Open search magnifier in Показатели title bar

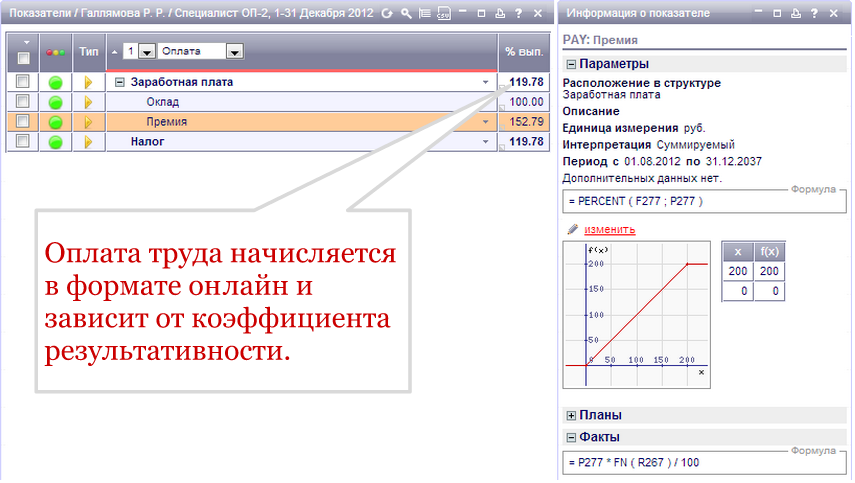click(x=406, y=13)
